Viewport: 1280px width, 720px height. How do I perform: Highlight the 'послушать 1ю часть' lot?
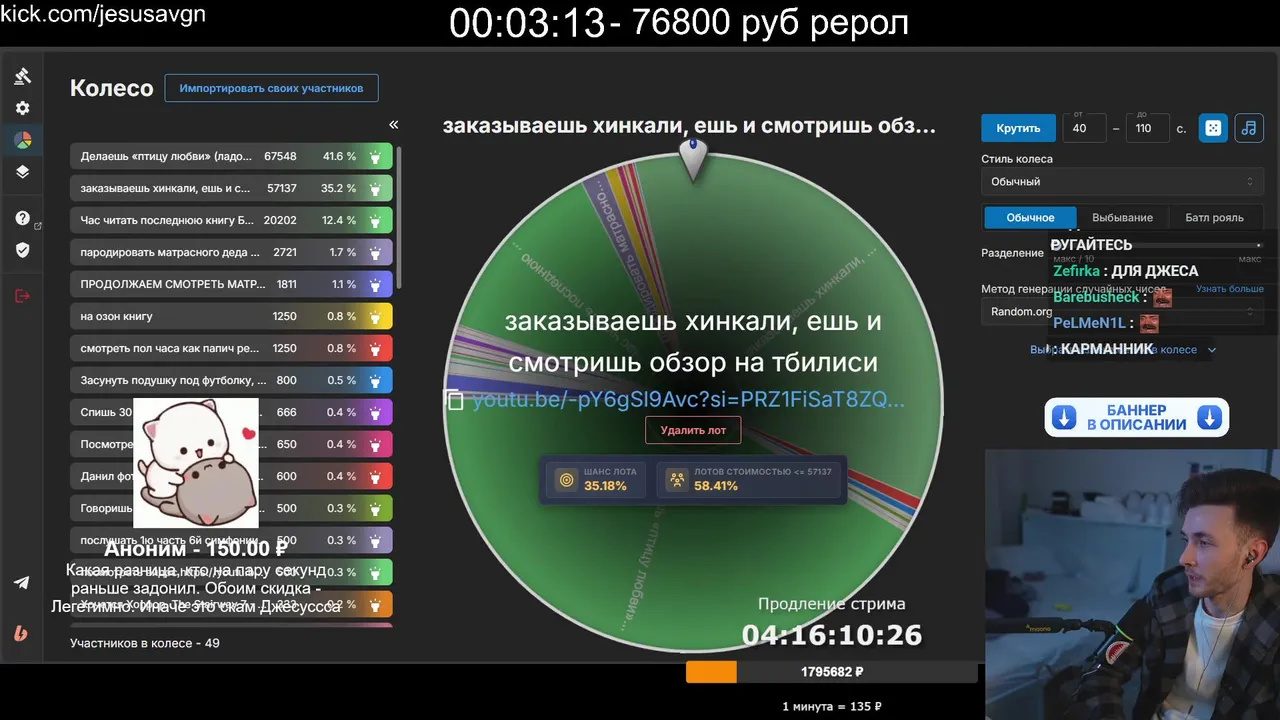point(375,541)
